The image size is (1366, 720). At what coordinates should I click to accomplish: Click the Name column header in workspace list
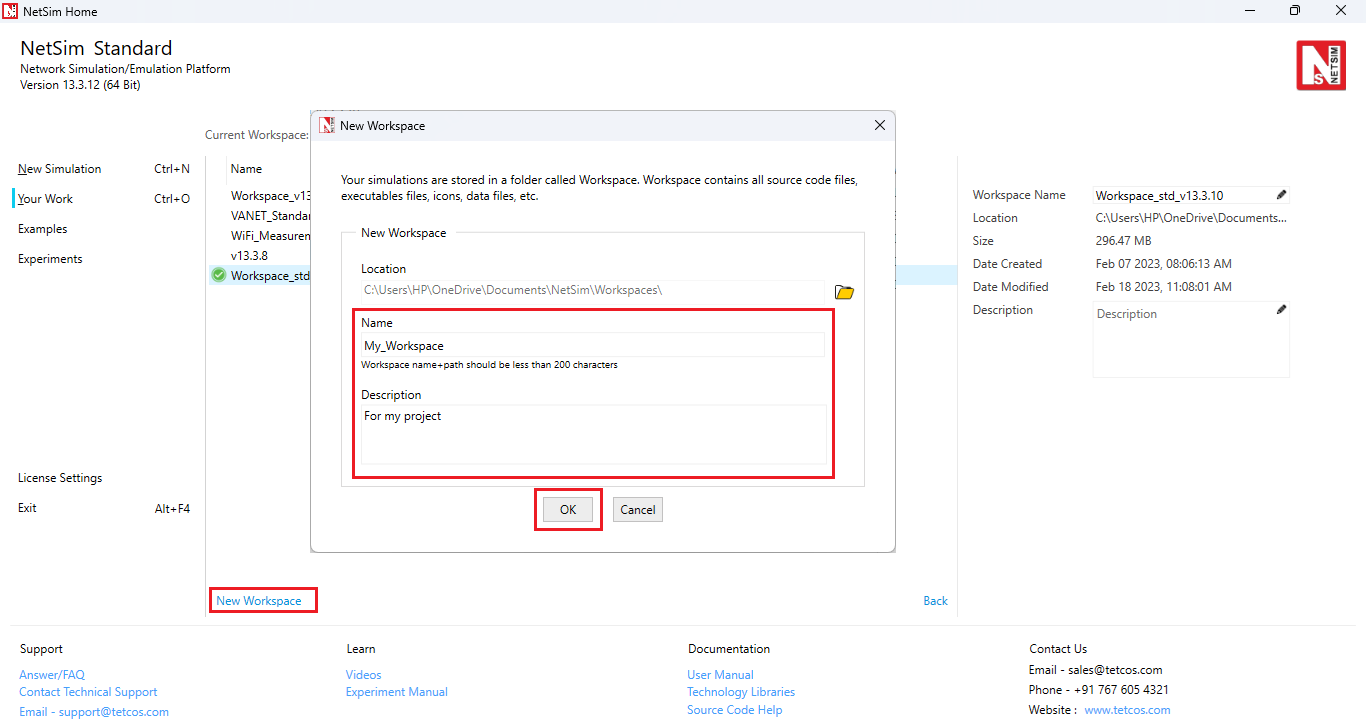point(246,169)
